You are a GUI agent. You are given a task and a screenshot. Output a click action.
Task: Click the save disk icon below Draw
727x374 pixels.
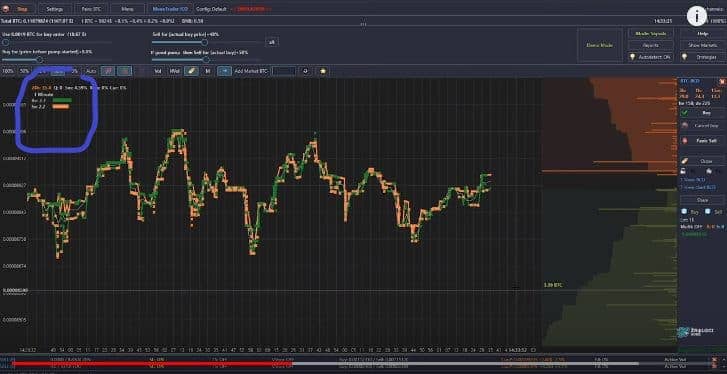(684, 171)
